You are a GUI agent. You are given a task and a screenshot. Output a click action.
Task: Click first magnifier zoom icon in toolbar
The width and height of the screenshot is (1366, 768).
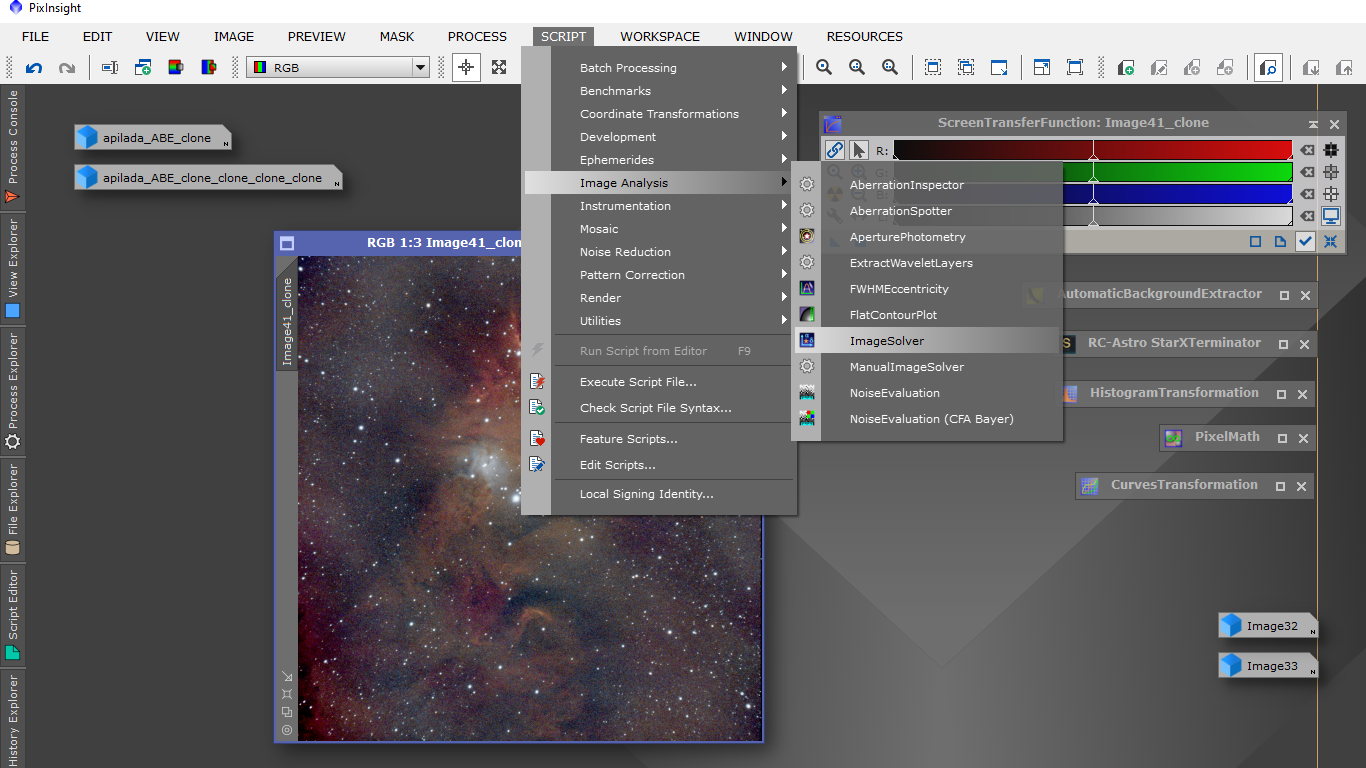coord(824,68)
